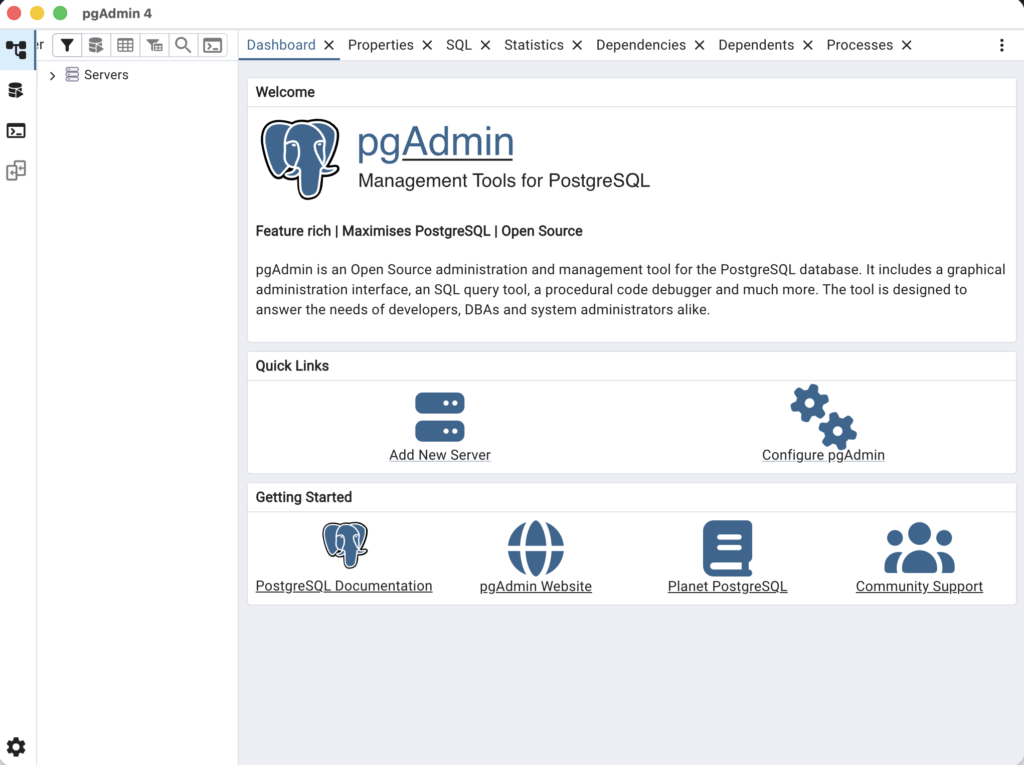Open the three-dot tab options menu

tap(1002, 45)
